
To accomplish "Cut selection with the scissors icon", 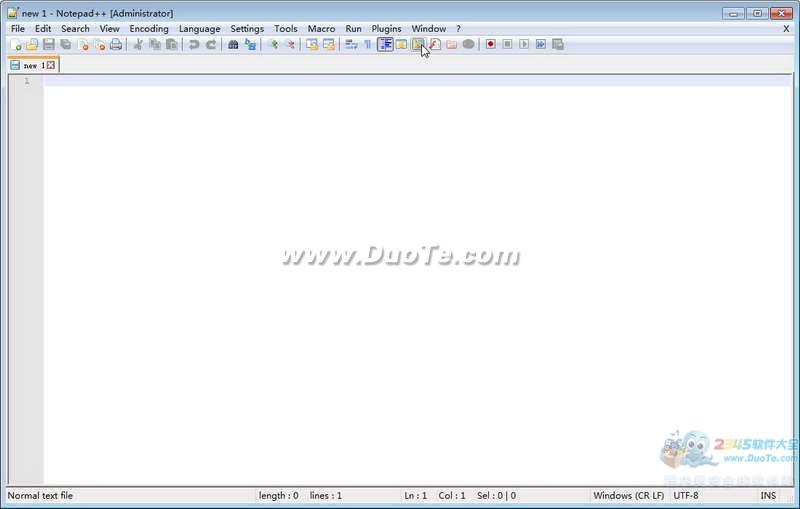I will (138, 45).
